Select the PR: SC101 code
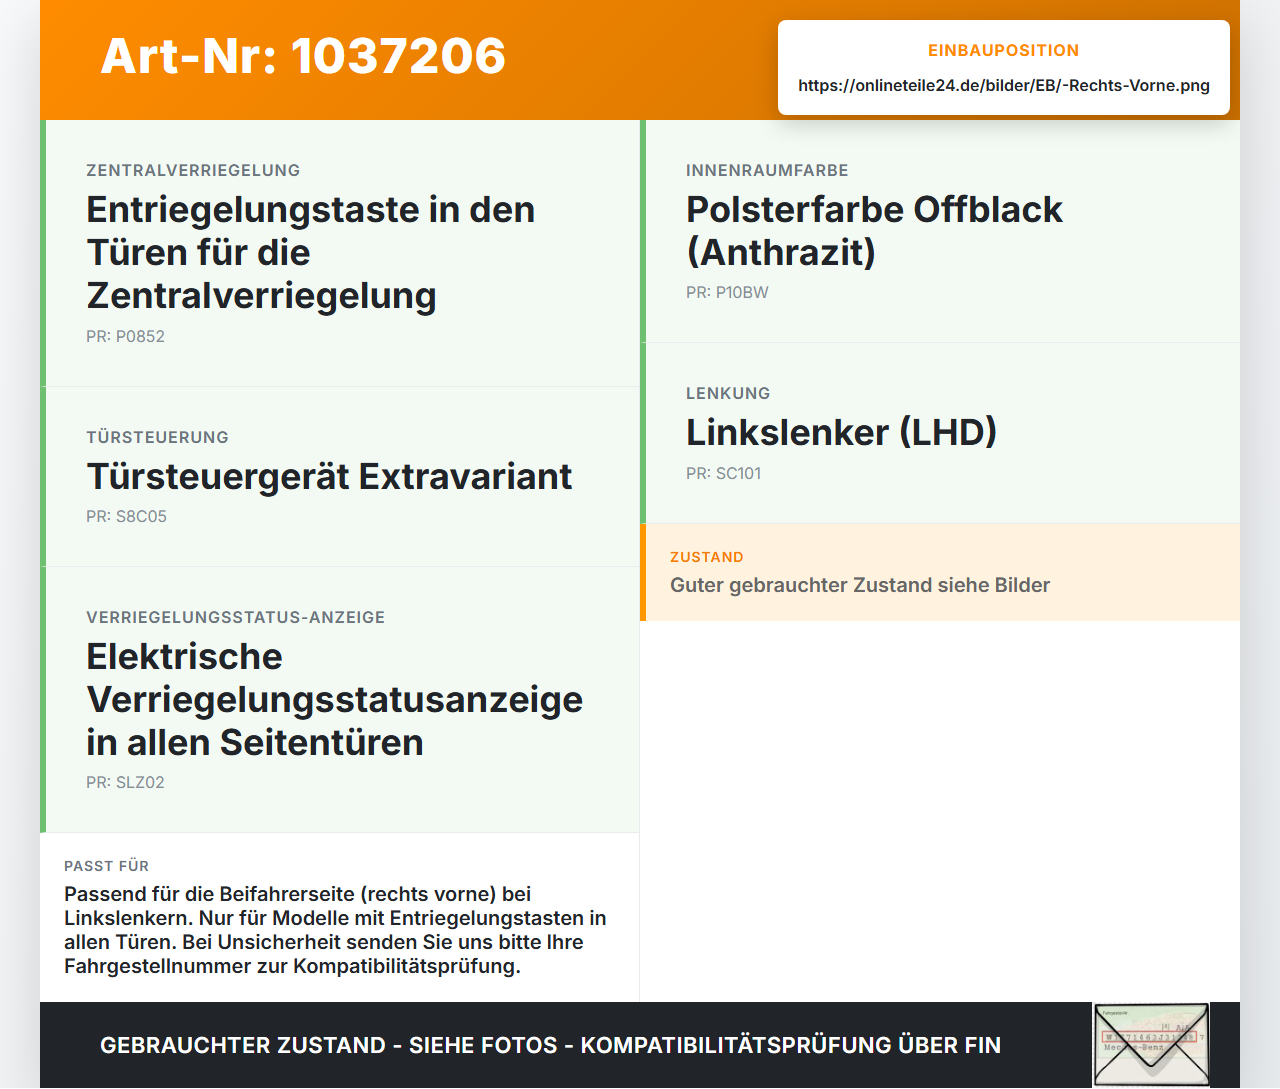The image size is (1280, 1089). click(723, 474)
